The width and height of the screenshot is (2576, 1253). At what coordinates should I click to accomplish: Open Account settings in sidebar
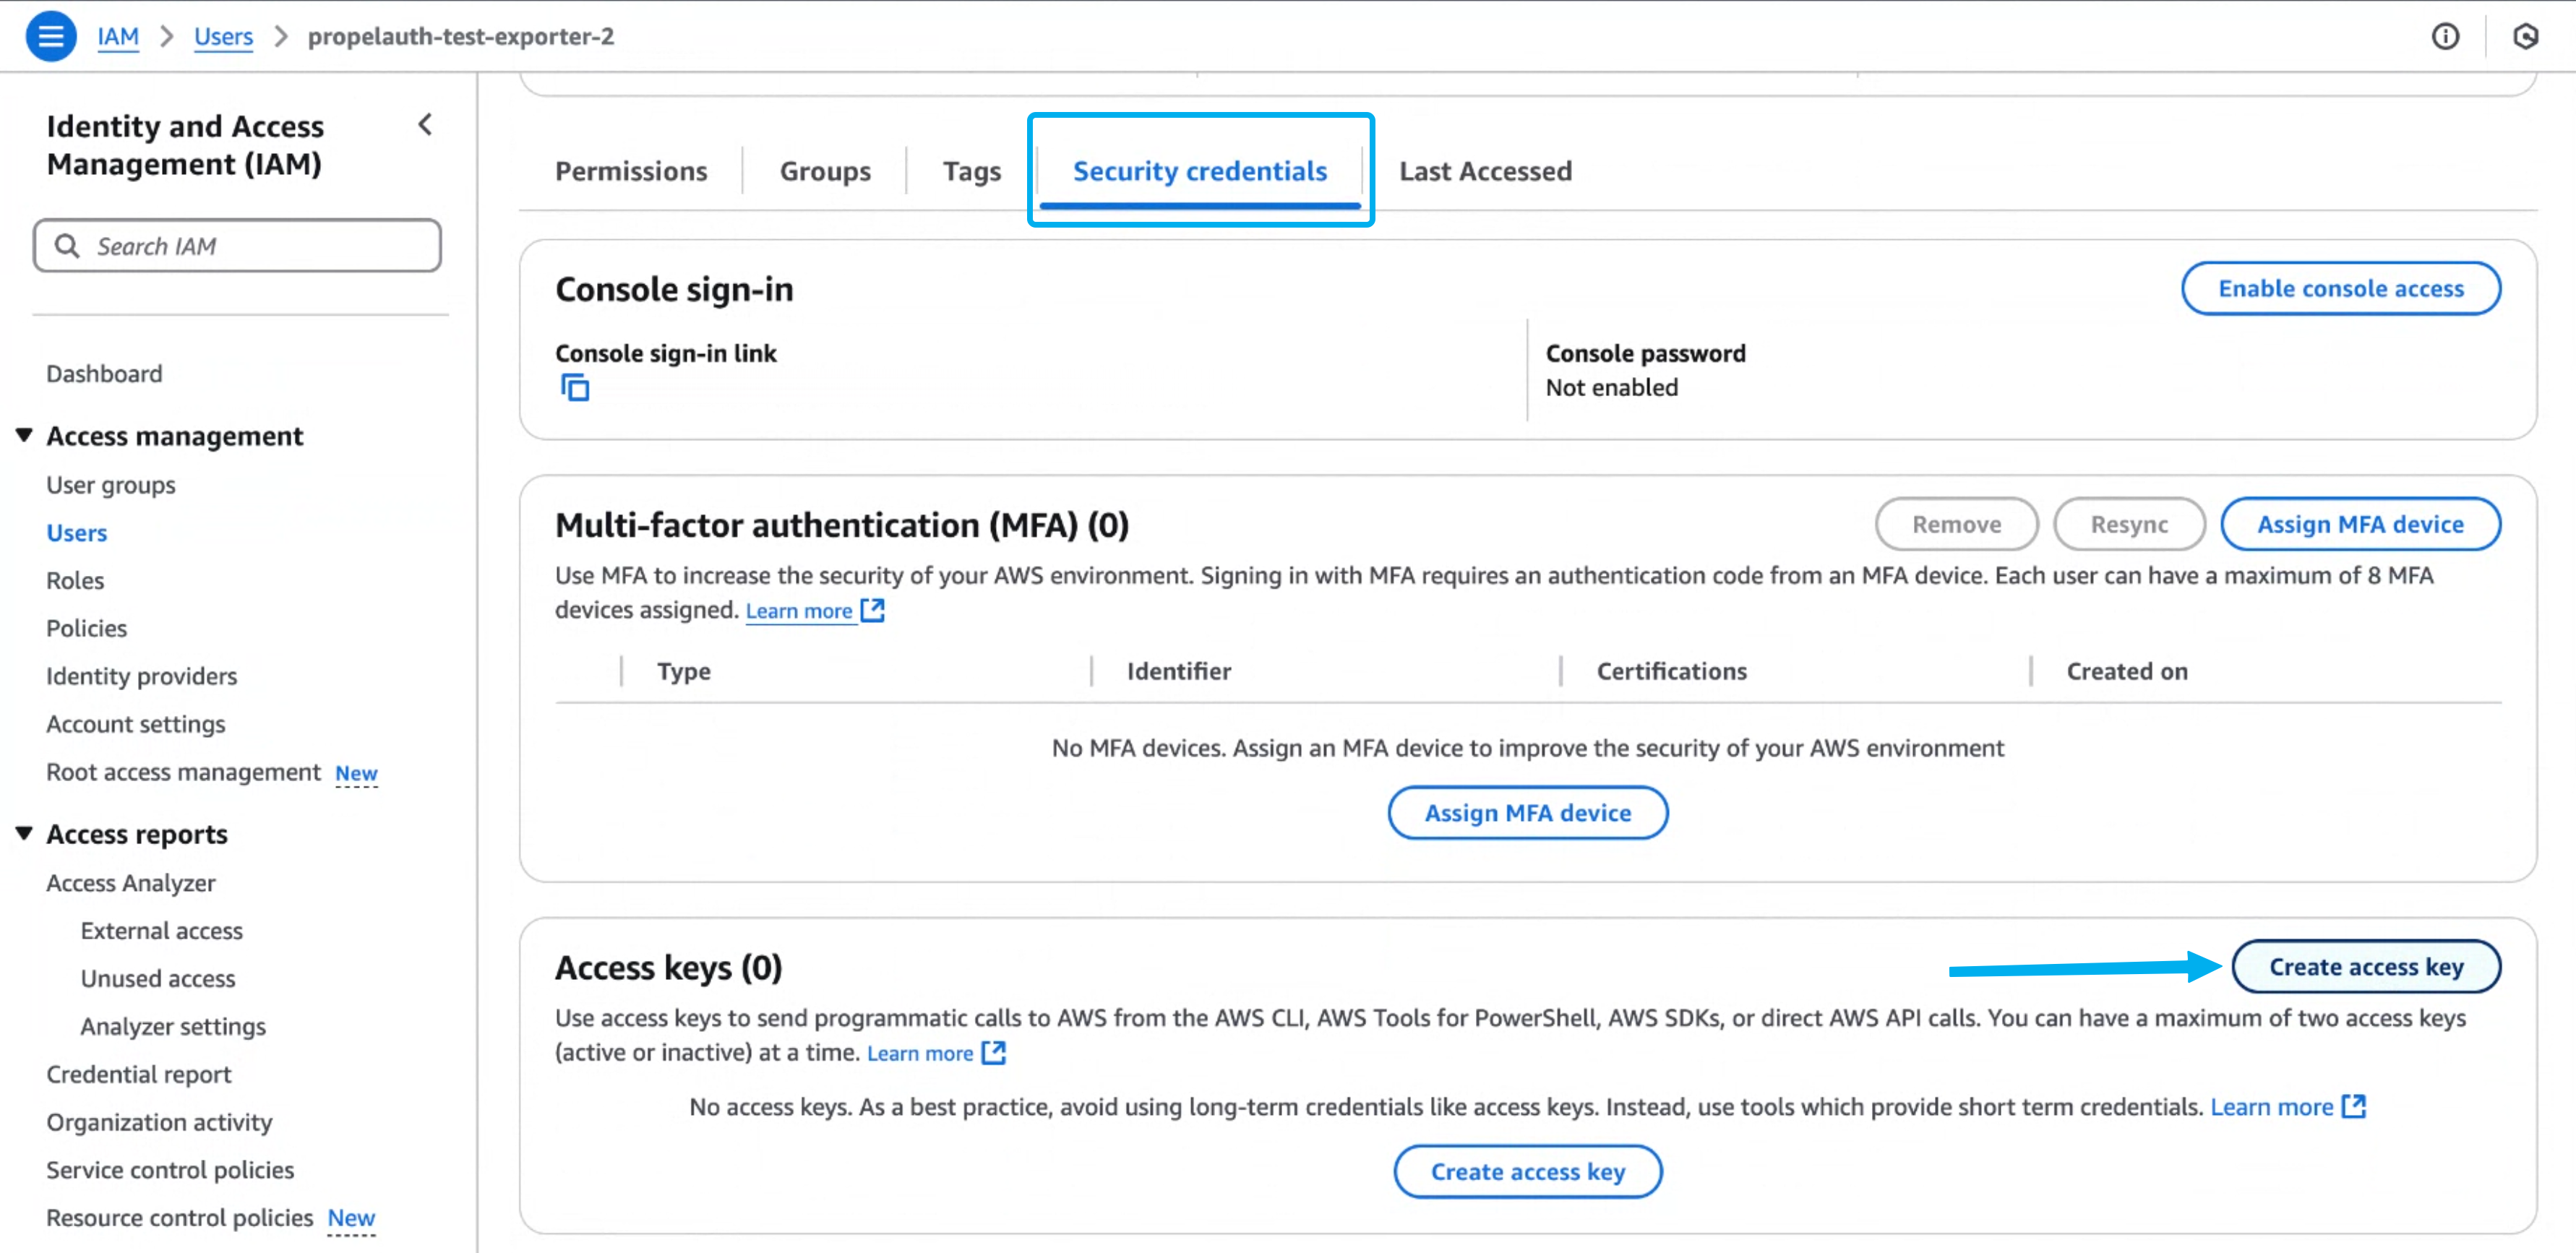(x=136, y=724)
